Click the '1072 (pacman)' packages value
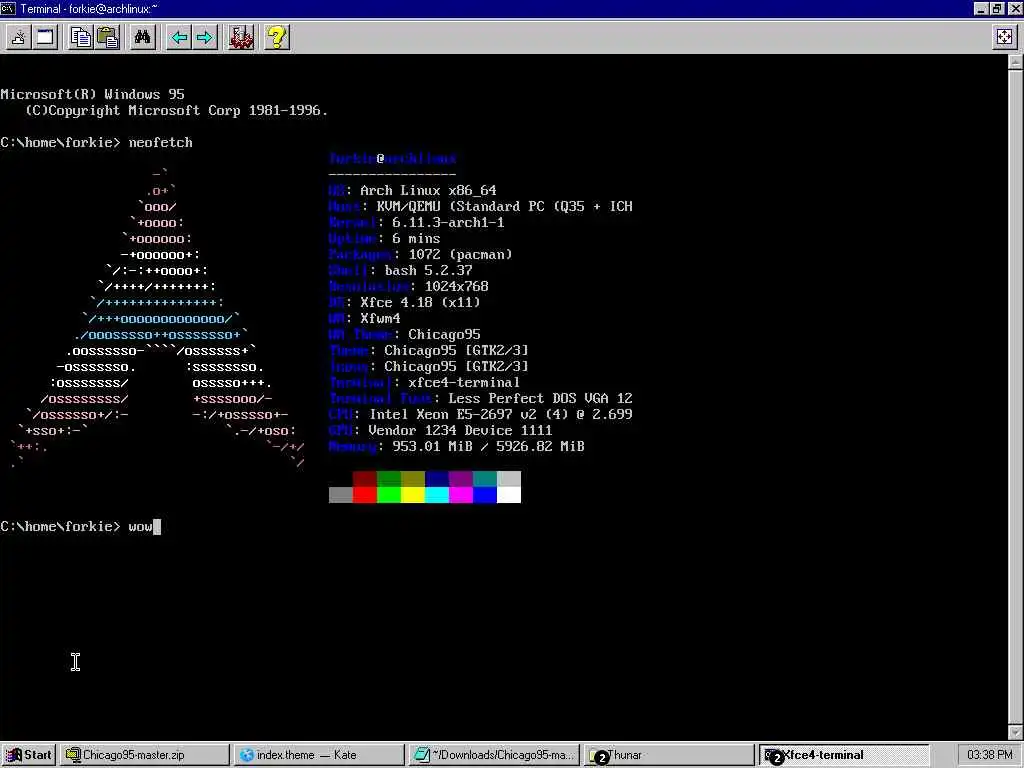 click(x=460, y=254)
